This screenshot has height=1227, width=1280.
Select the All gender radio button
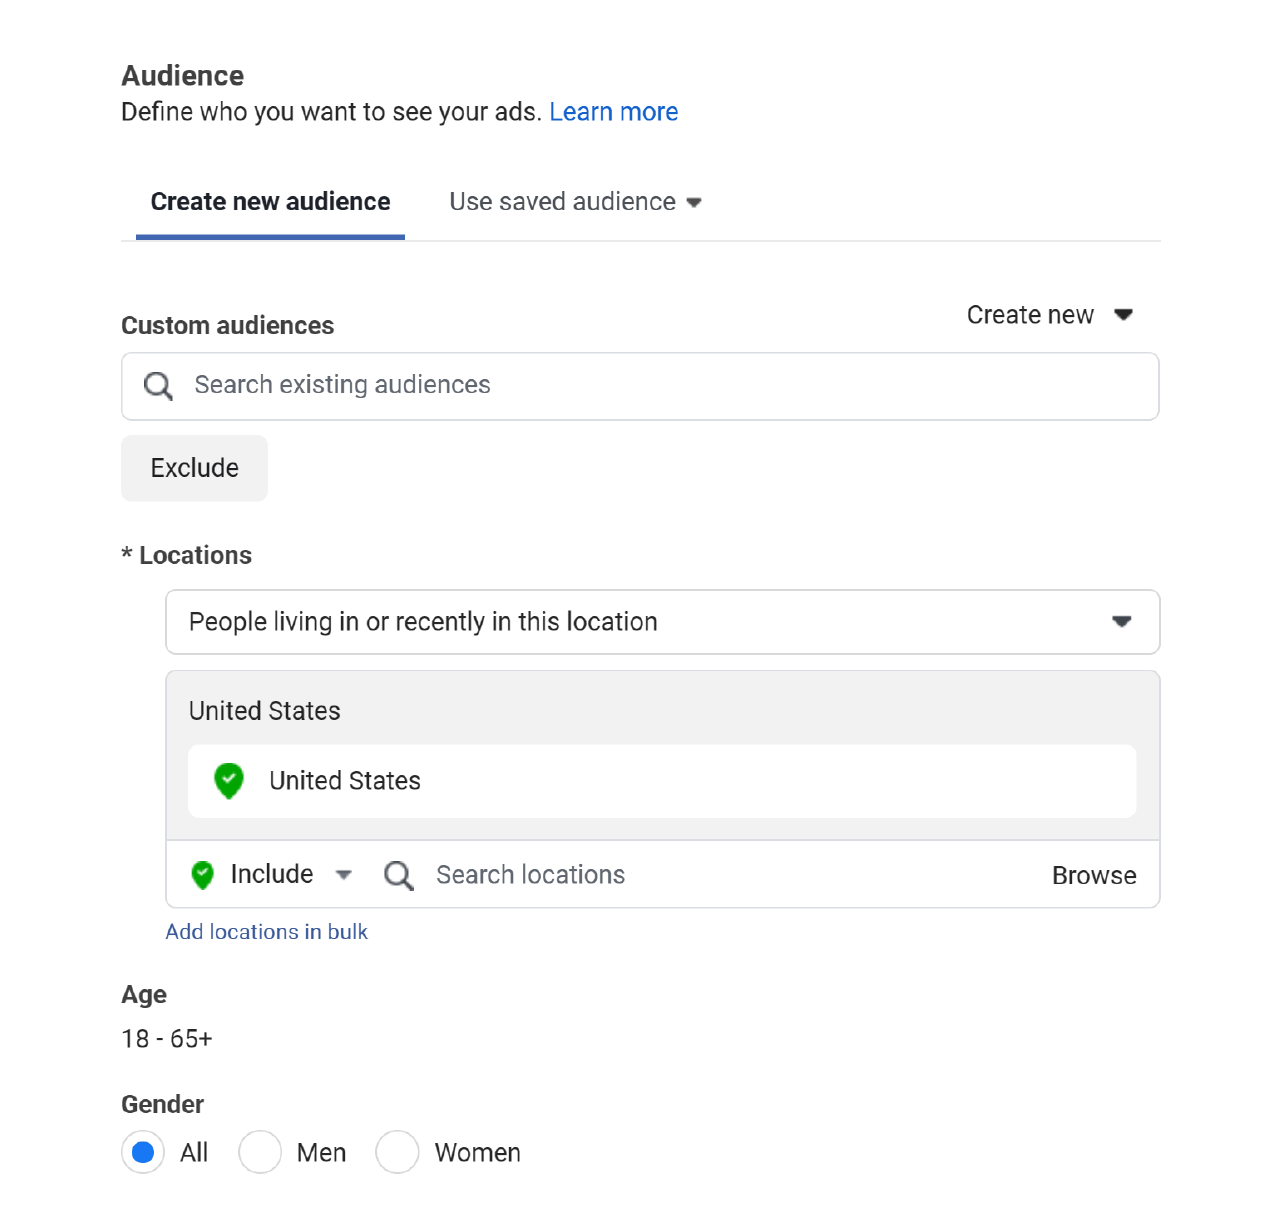pyautogui.click(x=143, y=1152)
